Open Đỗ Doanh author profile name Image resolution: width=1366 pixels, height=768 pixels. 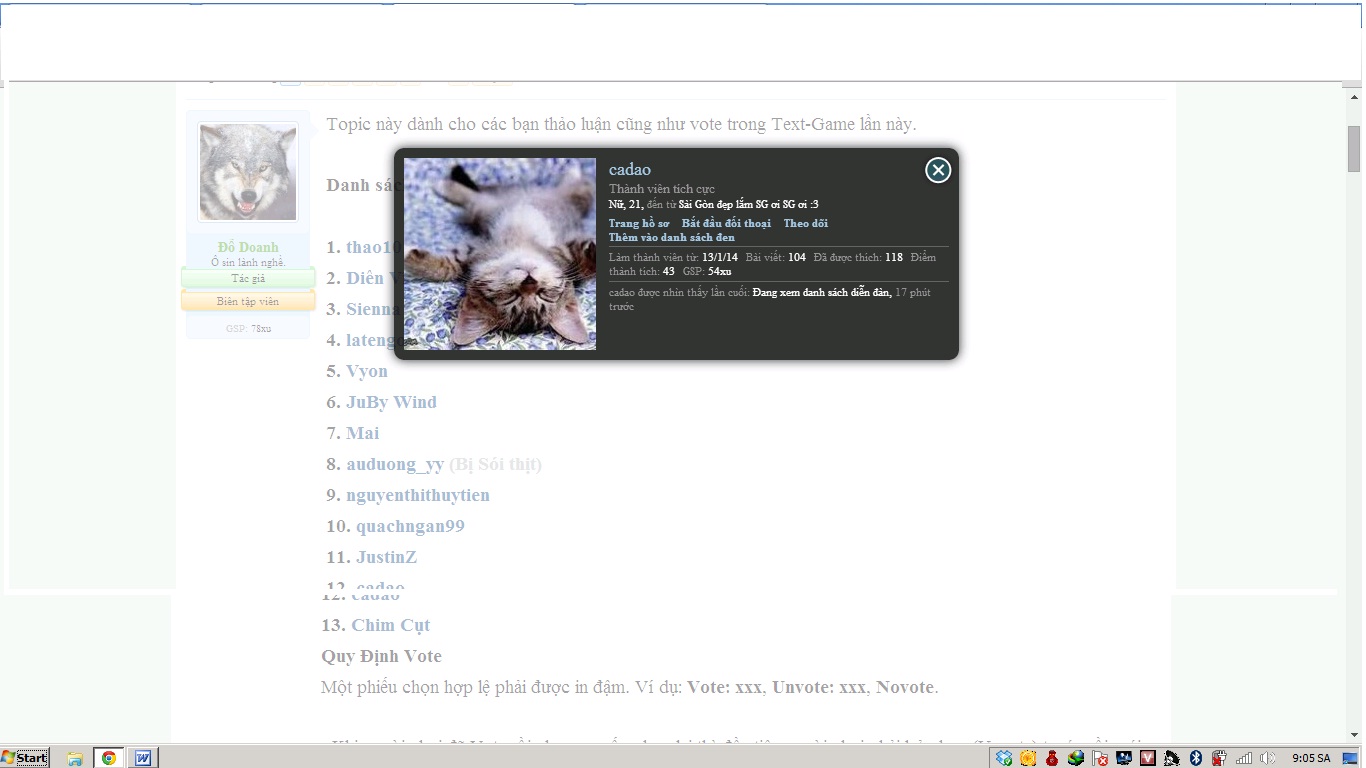pyautogui.click(x=248, y=247)
